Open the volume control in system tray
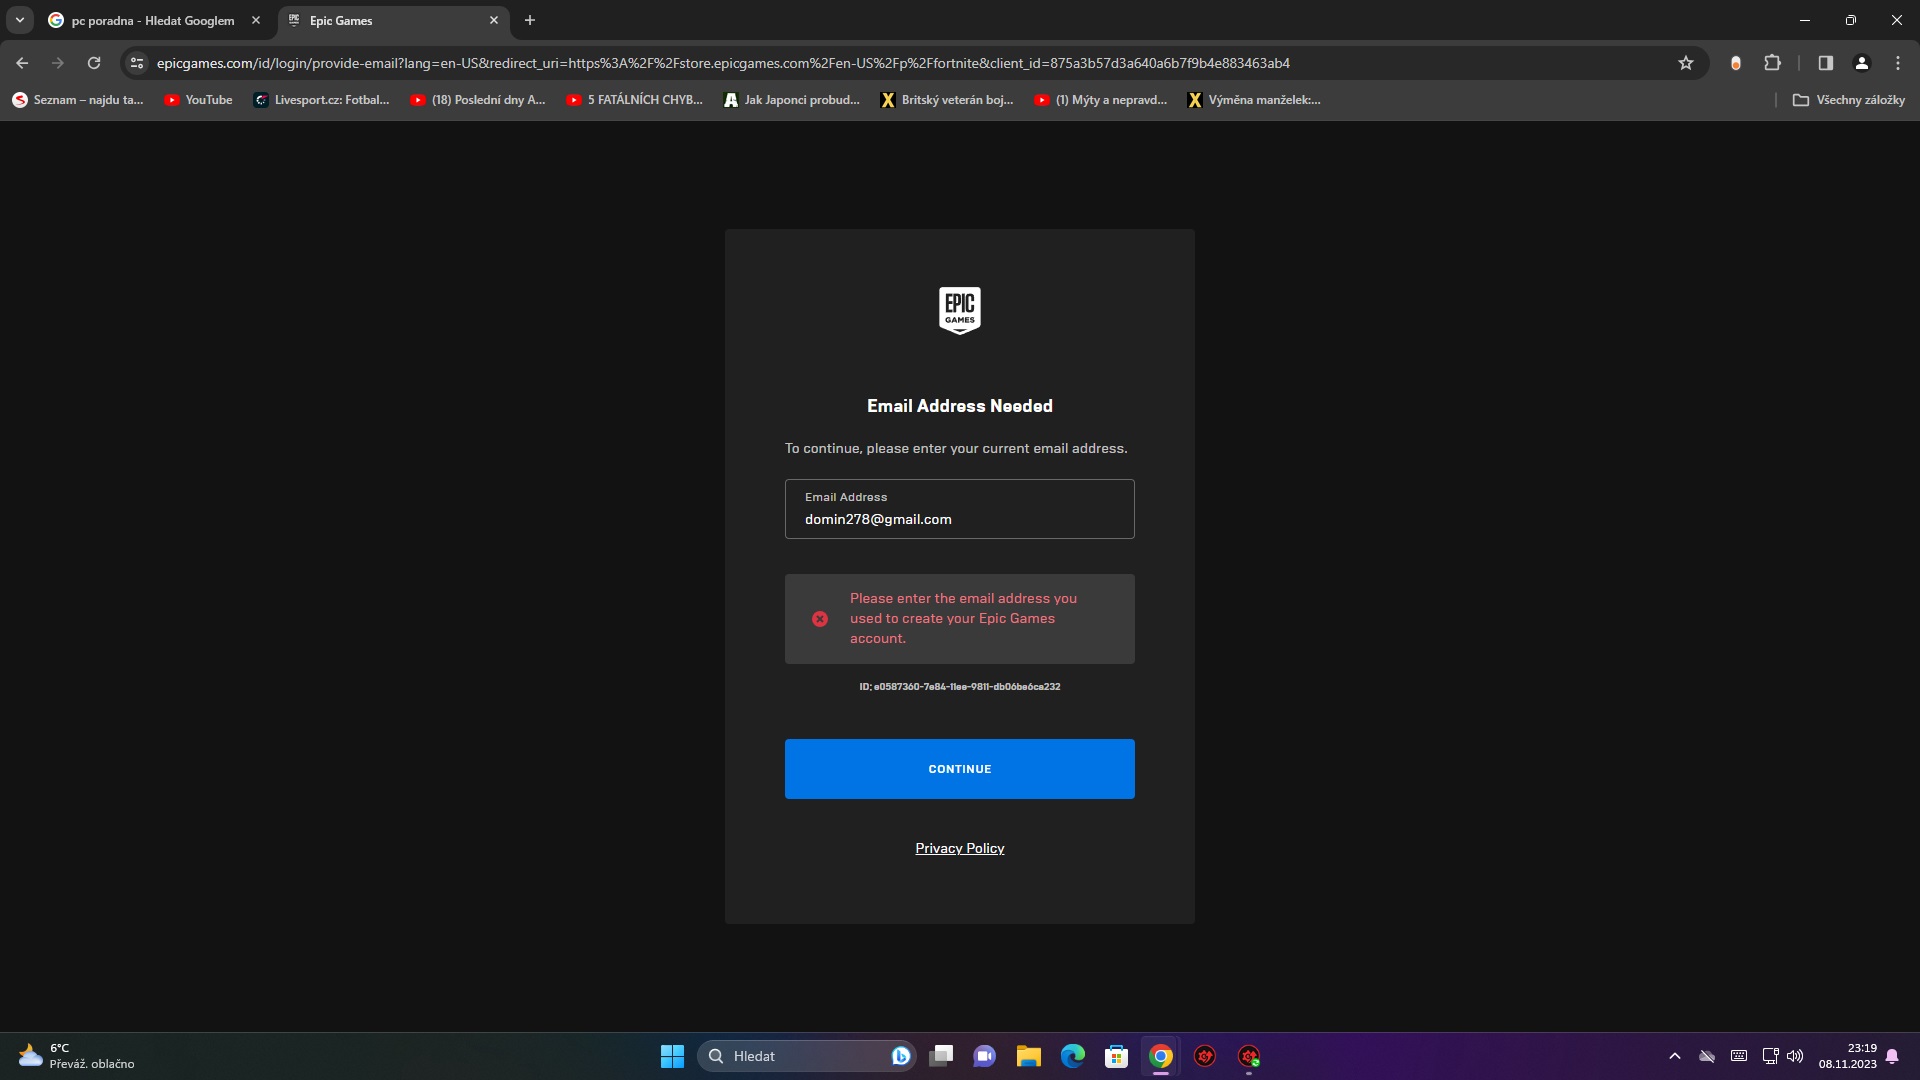The height and width of the screenshot is (1080, 1920). pyautogui.click(x=1795, y=1056)
